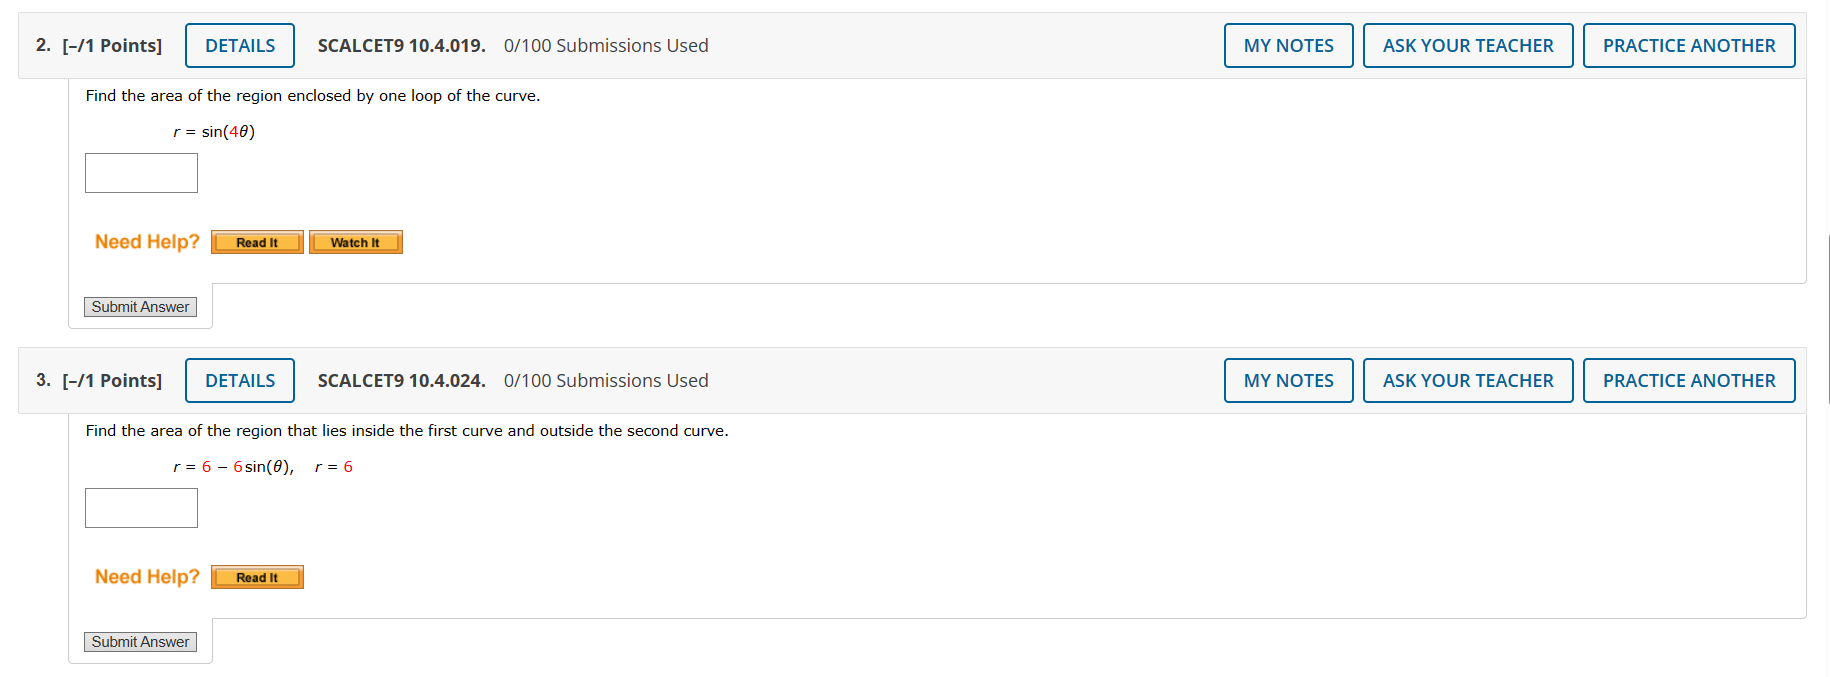Open PRACTICE ANOTHER for problem 3

pyautogui.click(x=1689, y=380)
